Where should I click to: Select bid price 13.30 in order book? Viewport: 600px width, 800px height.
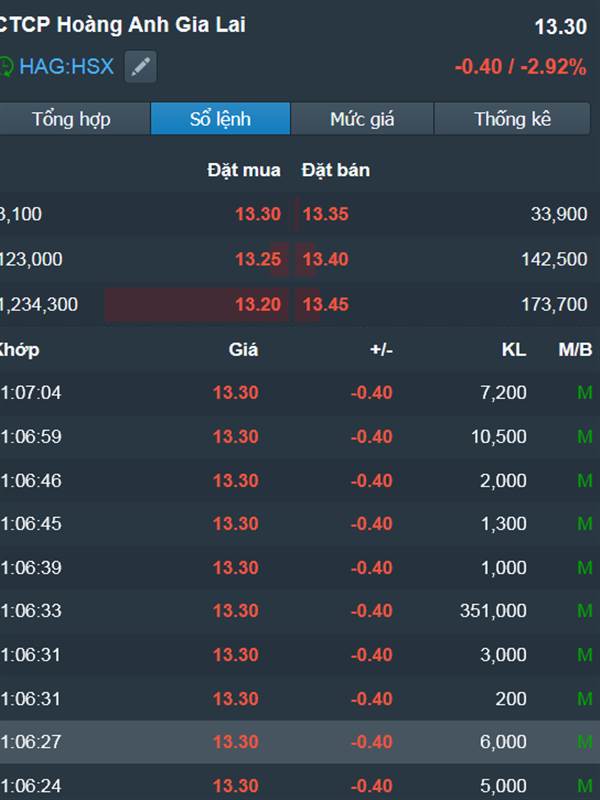click(x=258, y=214)
